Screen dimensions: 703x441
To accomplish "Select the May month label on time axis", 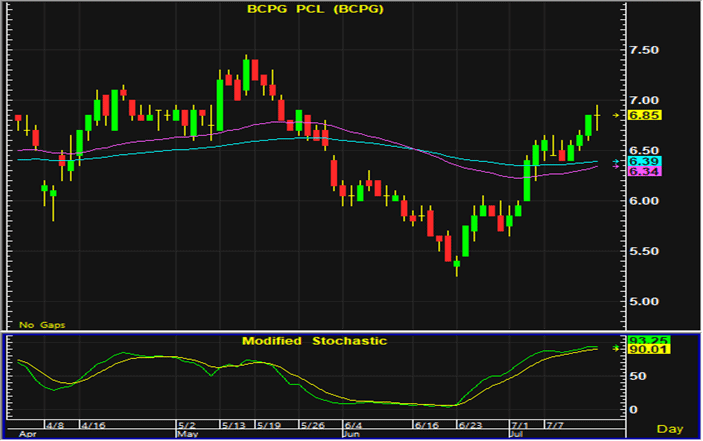I will click(187, 435).
